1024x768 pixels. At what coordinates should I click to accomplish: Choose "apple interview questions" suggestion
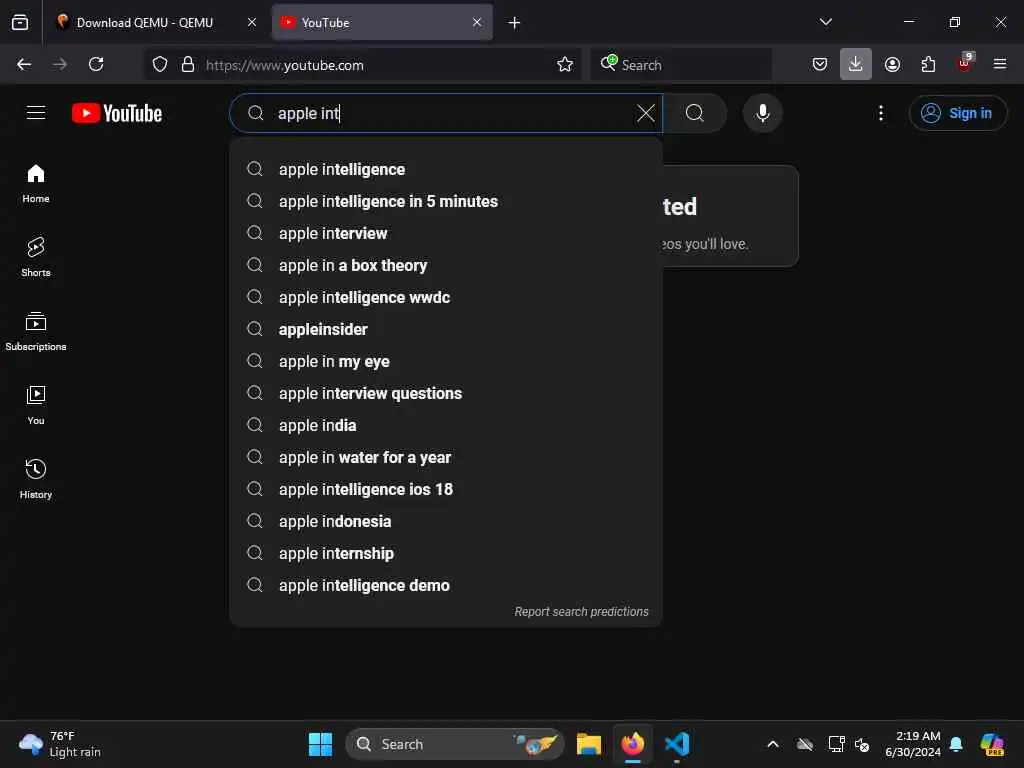point(446,393)
